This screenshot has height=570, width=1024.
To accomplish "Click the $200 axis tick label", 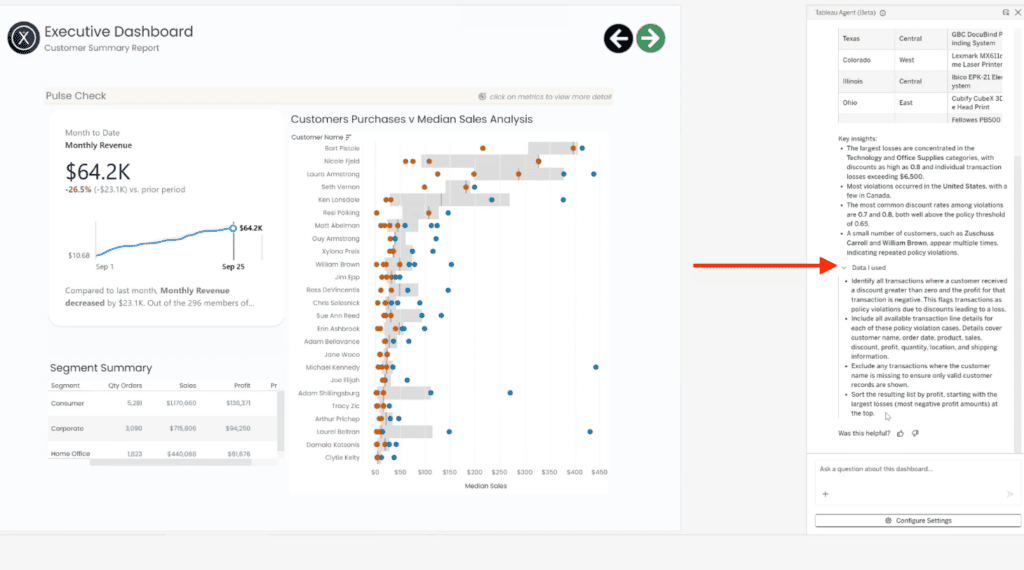I will pyautogui.click(x=475, y=472).
